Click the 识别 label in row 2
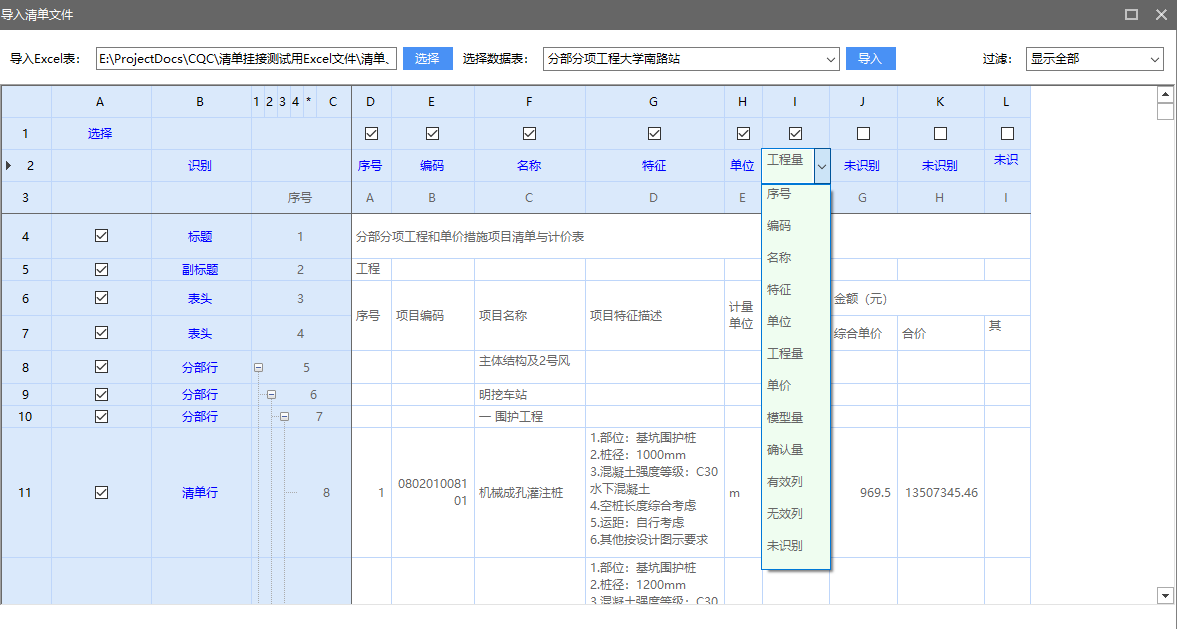The width and height of the screenshot is (1177, 629). tap(200, 166)
